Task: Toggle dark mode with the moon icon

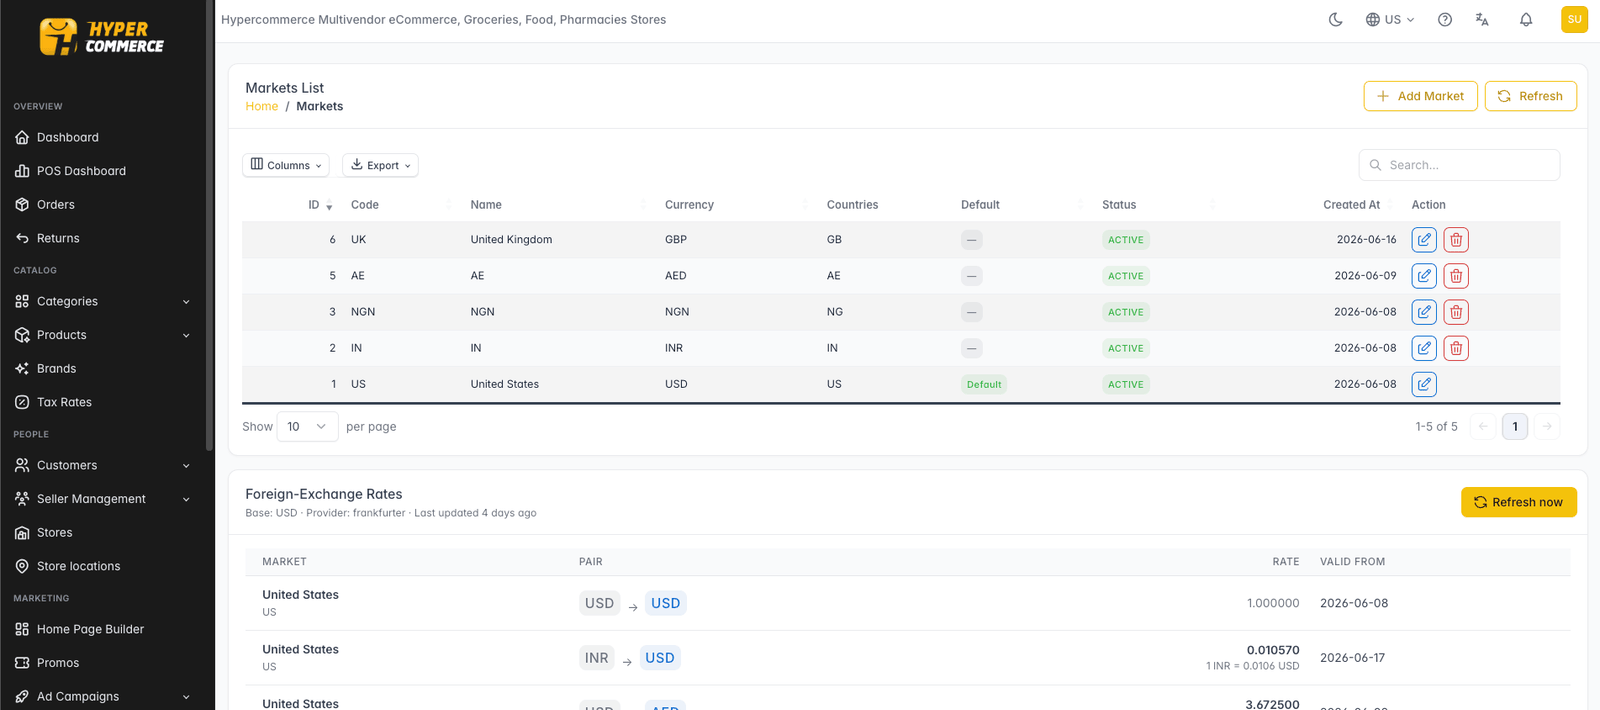Action: 1335,19
